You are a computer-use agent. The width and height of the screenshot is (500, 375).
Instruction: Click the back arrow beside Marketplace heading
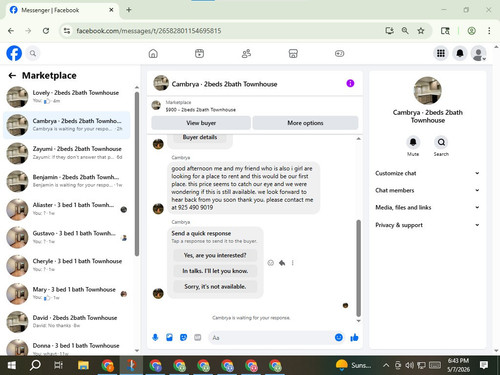(12, 76)
